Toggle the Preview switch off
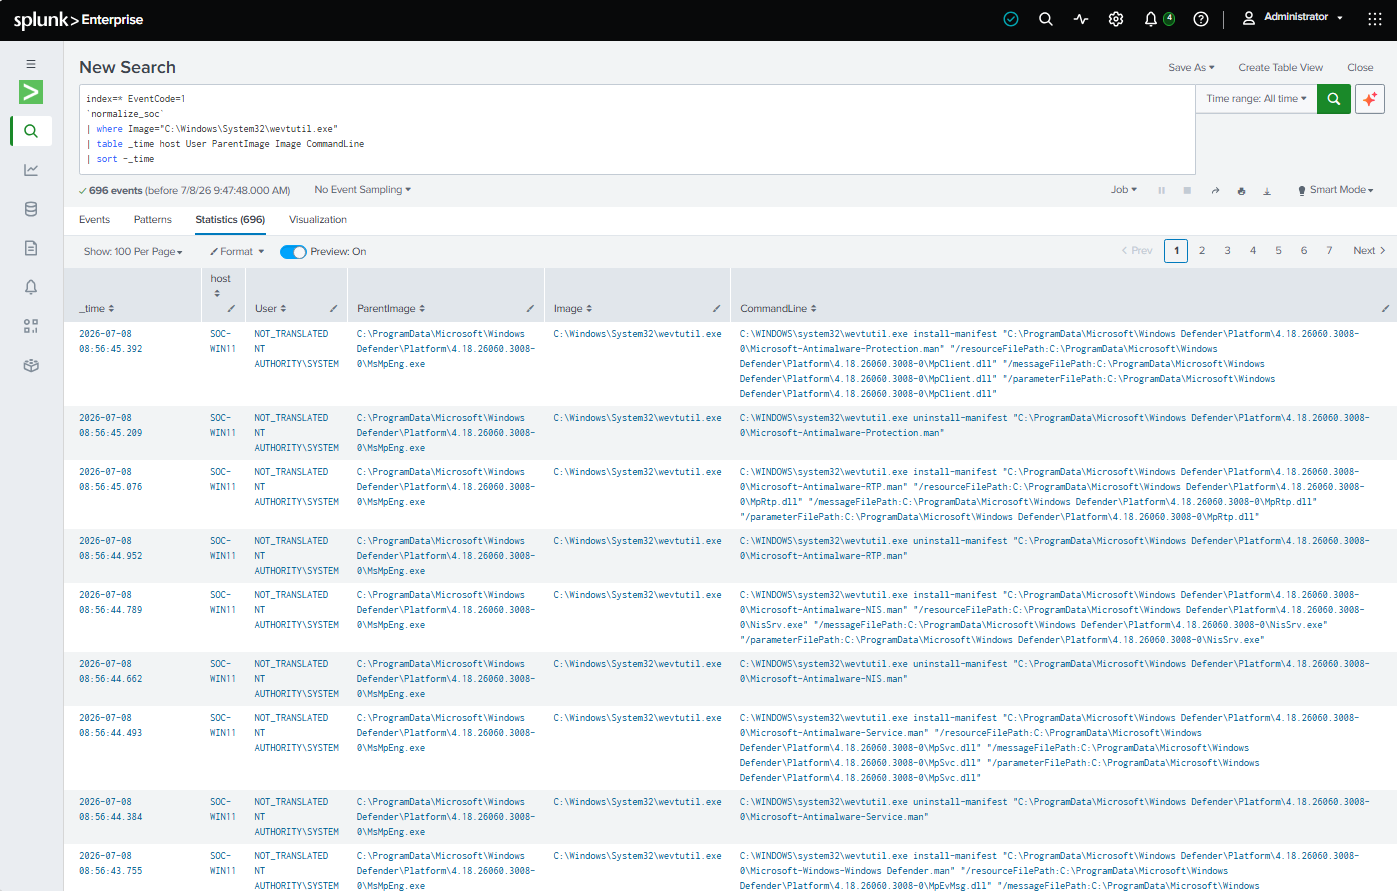1397x891 pixels. (x=293, y=252)
